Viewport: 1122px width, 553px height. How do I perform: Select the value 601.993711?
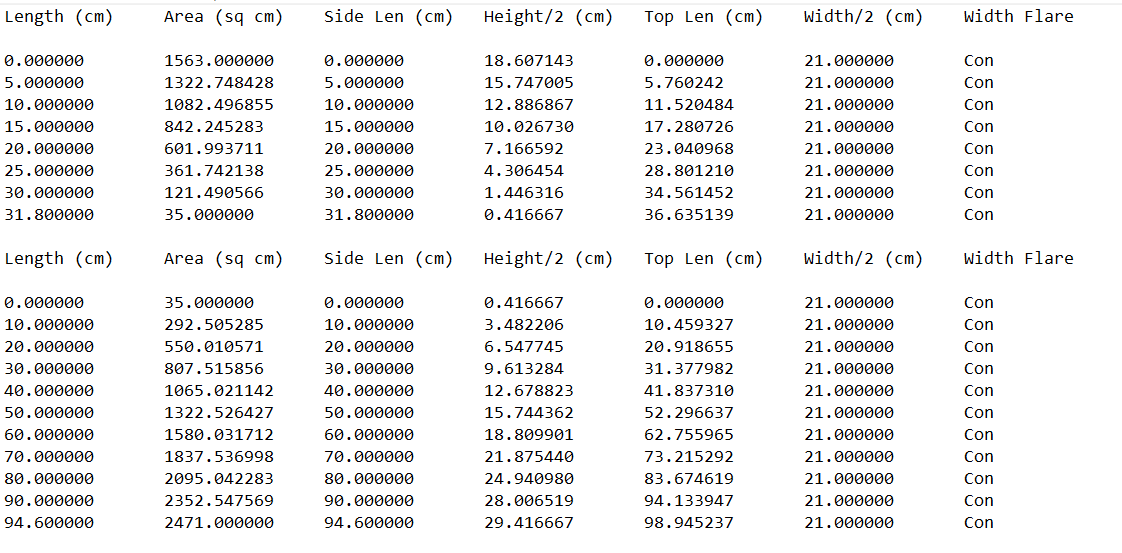[213, 150]
